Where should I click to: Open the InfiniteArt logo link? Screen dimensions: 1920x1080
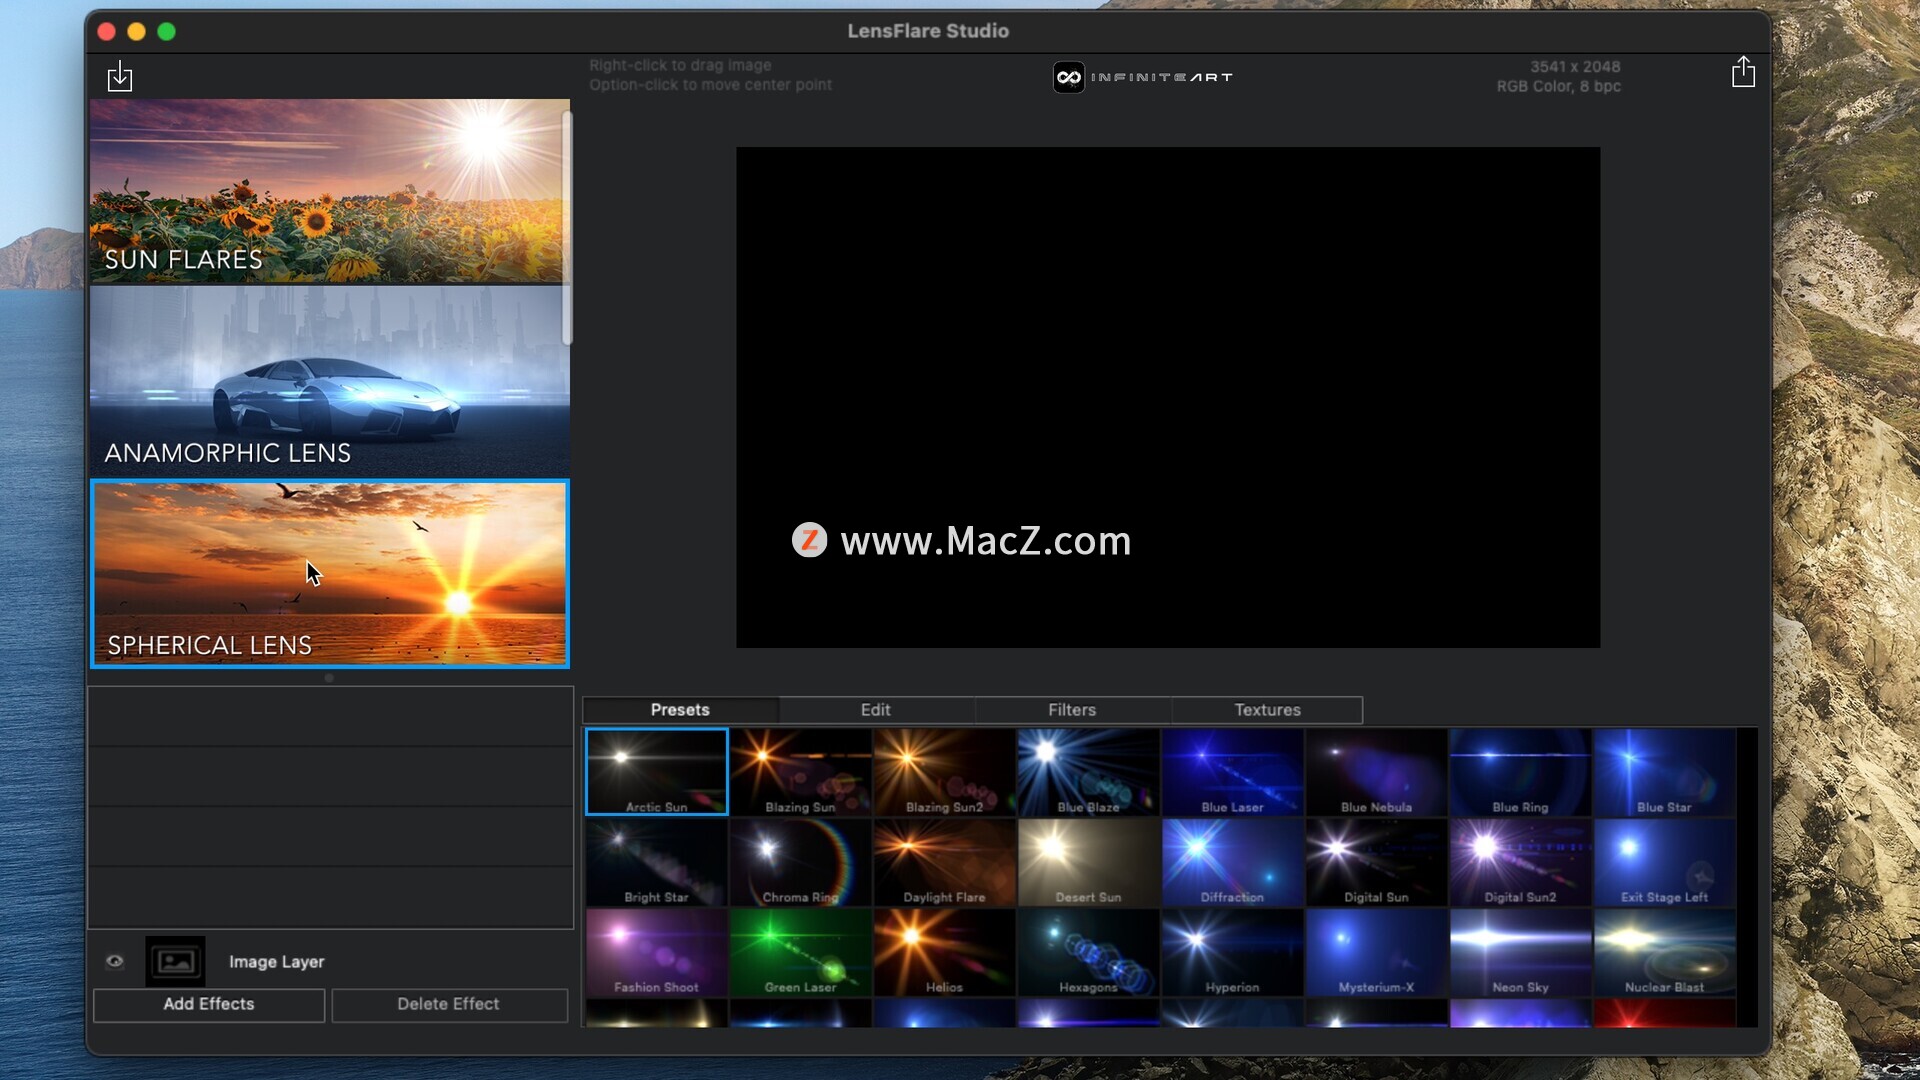[x=1142, y=77]
